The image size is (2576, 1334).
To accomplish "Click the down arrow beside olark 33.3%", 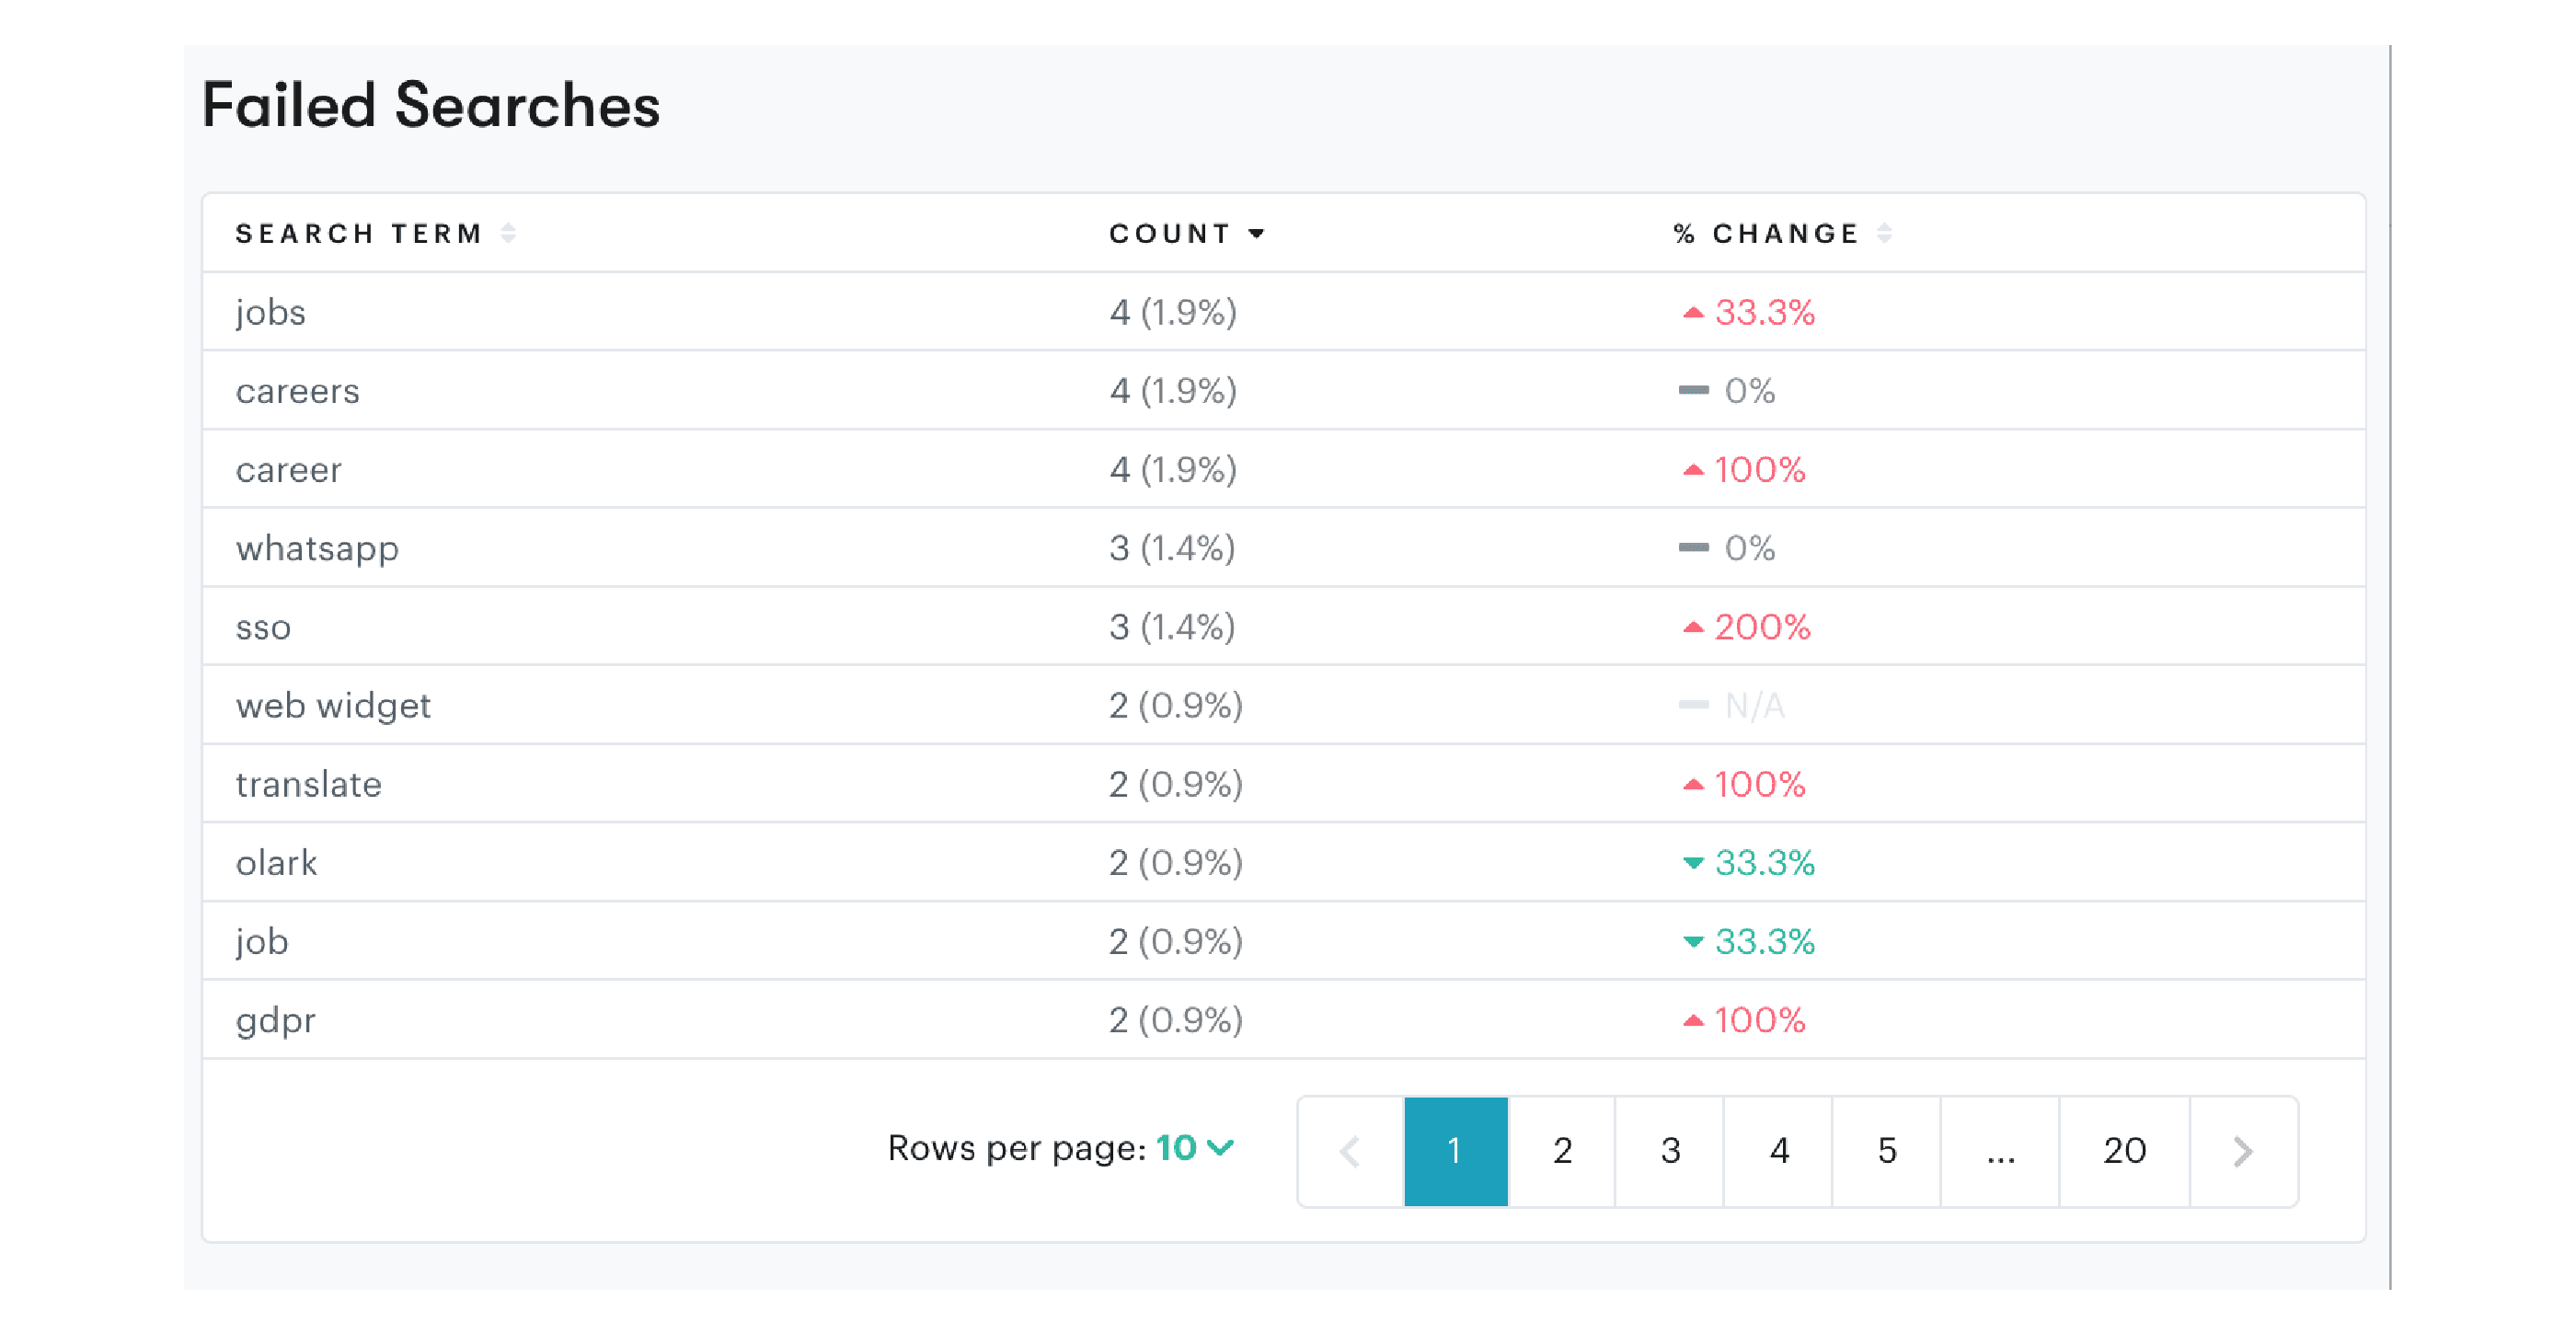I will (x=1692, y=863).
